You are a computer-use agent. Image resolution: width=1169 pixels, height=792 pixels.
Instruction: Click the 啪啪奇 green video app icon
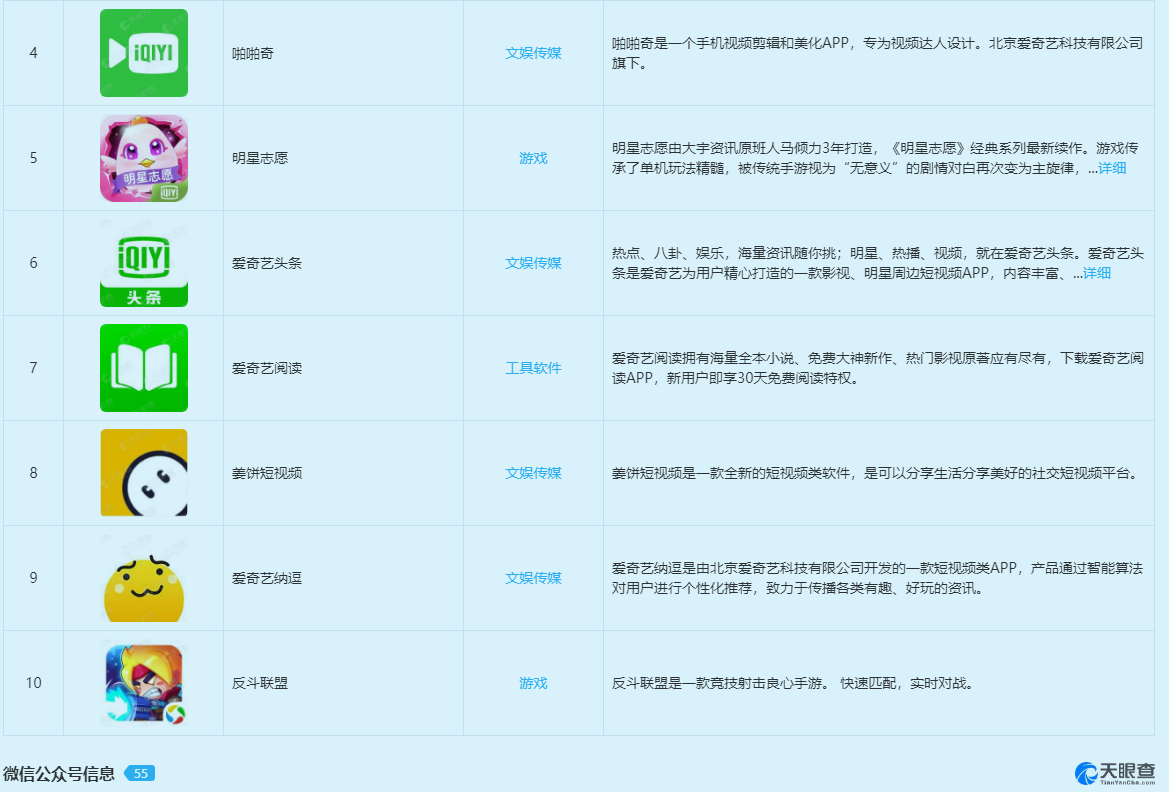[144, 53]
